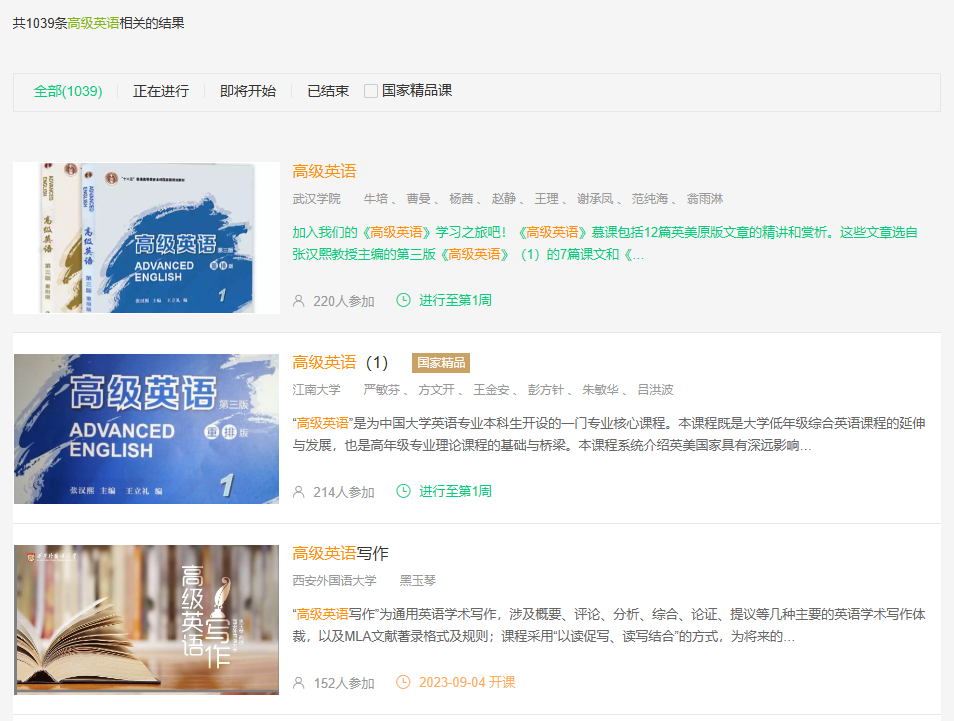Click instructor name 黑玉琴
This screenshot has width=954, height=721.
click(x=418, y=580)
